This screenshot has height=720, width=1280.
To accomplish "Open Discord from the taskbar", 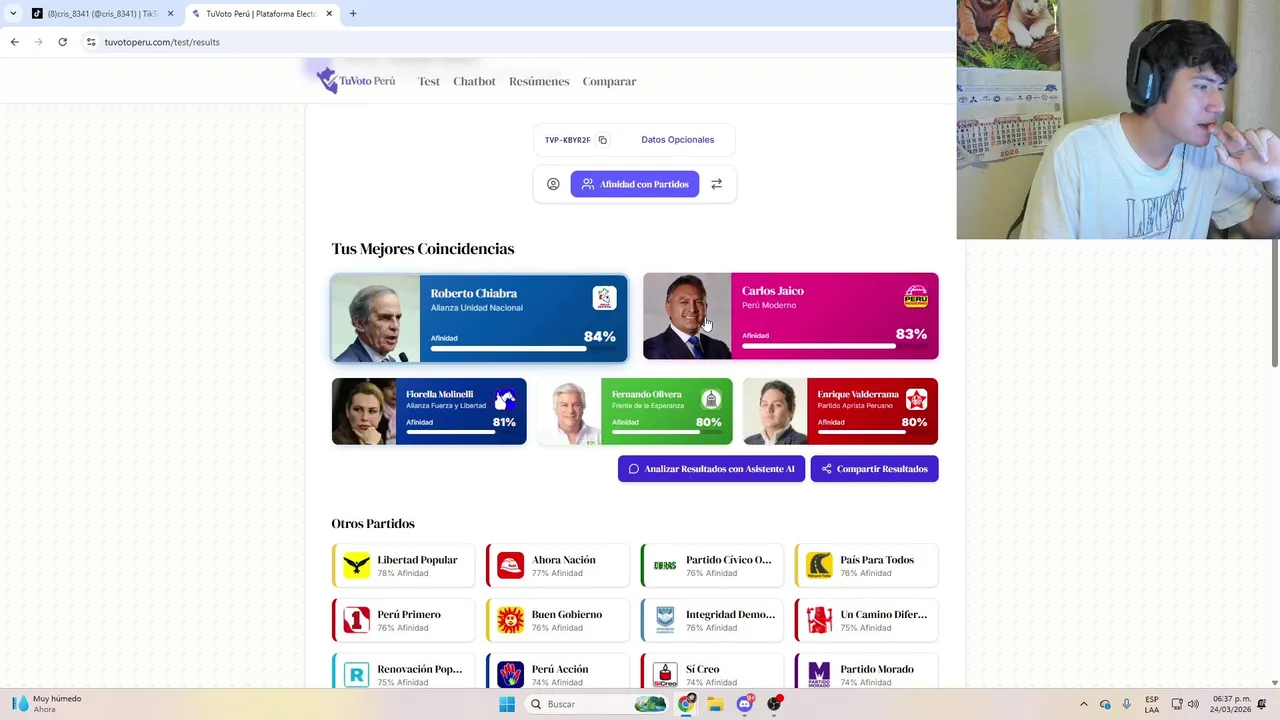I will (x=745, y=704).
